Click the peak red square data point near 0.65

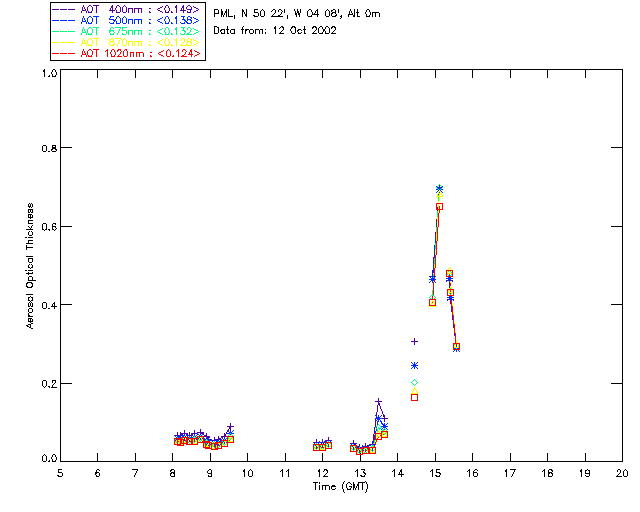[439, 207]
